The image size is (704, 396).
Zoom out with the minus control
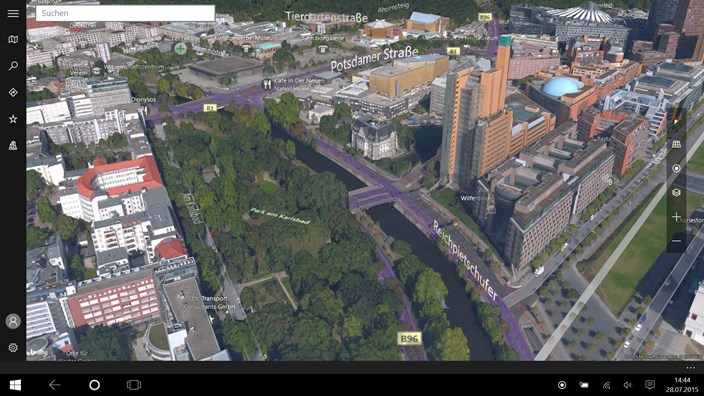click(x=676, y=241)
